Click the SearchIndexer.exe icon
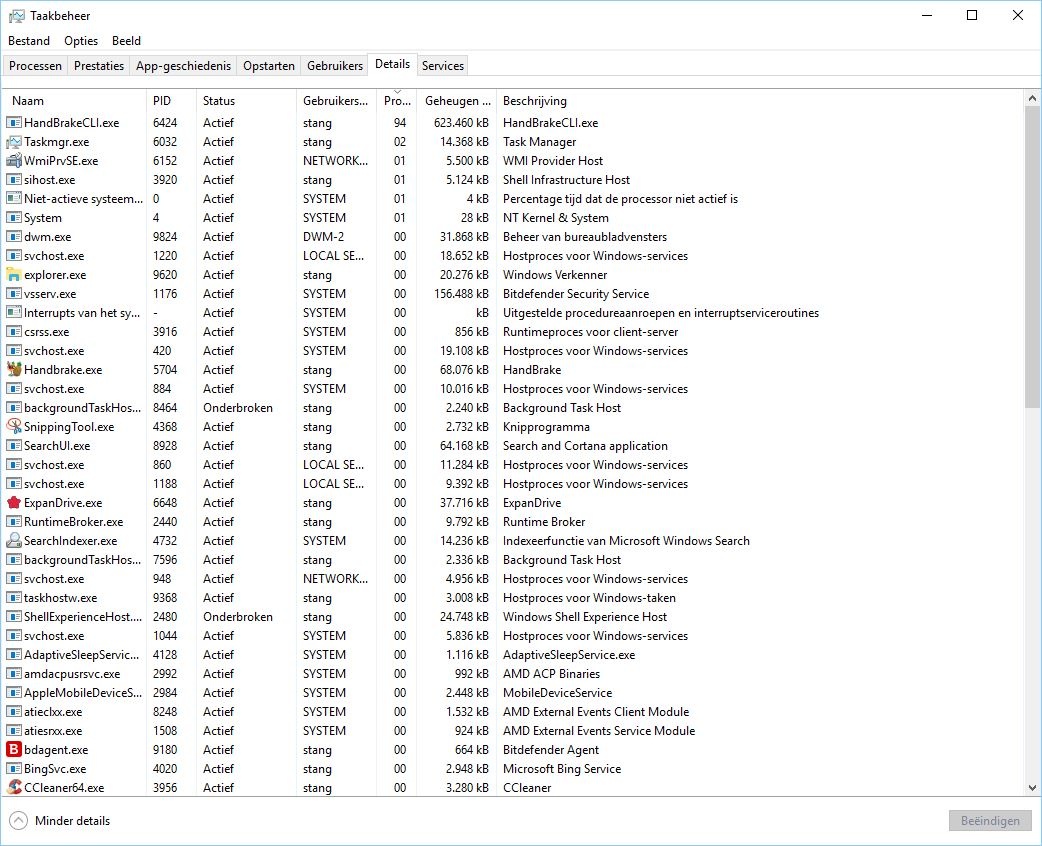 pos(13,541)
